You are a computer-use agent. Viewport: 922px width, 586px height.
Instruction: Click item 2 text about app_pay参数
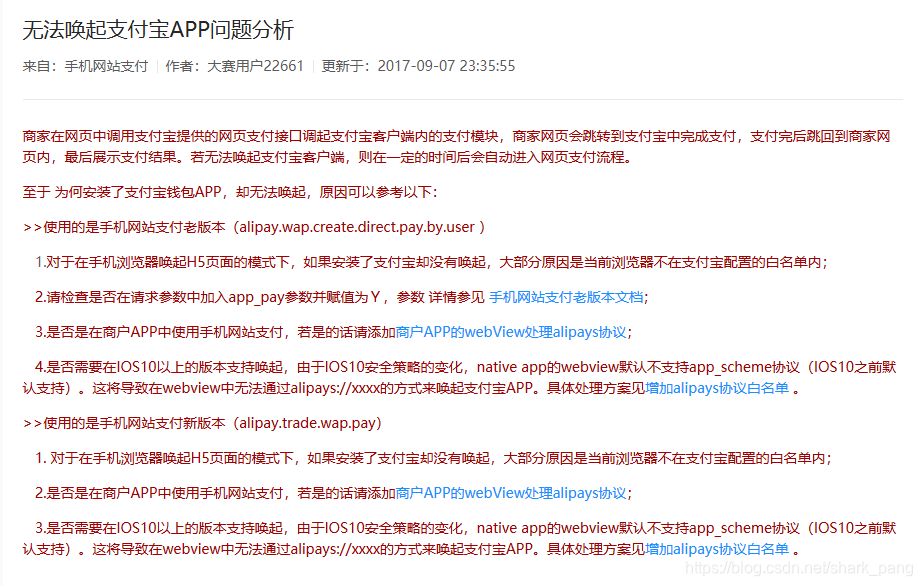click(341, 297)
